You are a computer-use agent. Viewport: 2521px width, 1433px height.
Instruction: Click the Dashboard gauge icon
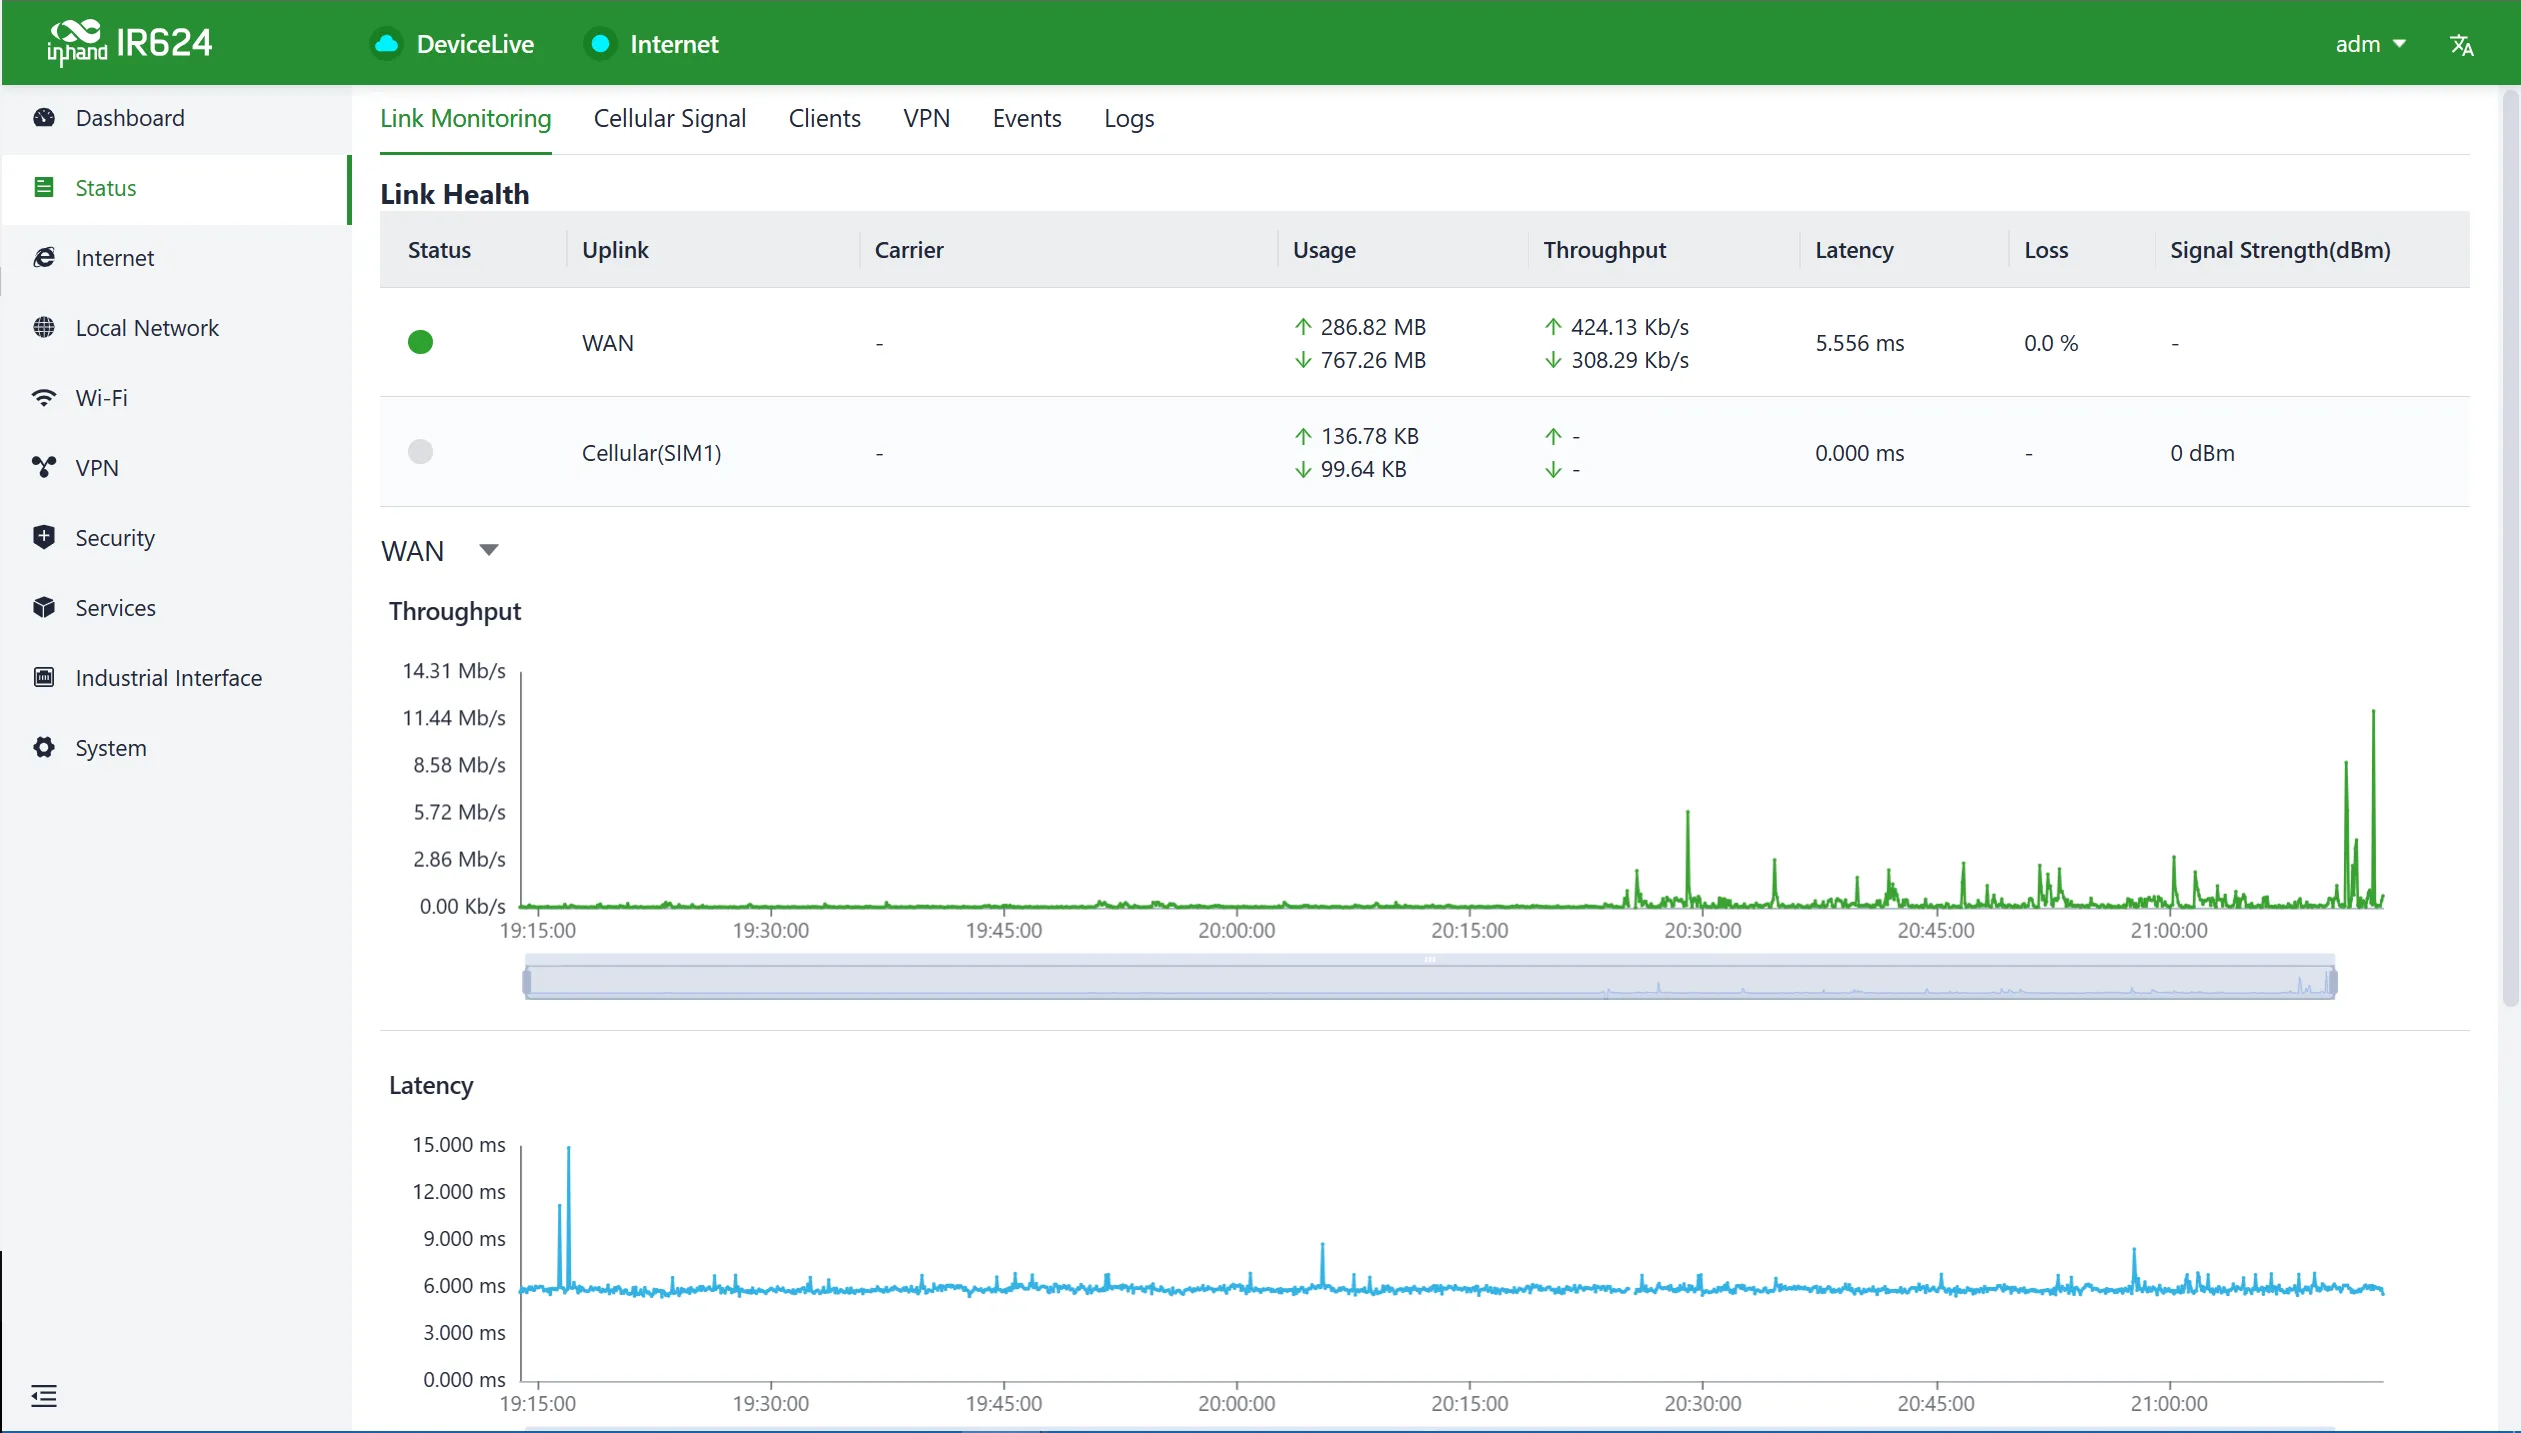44,118
